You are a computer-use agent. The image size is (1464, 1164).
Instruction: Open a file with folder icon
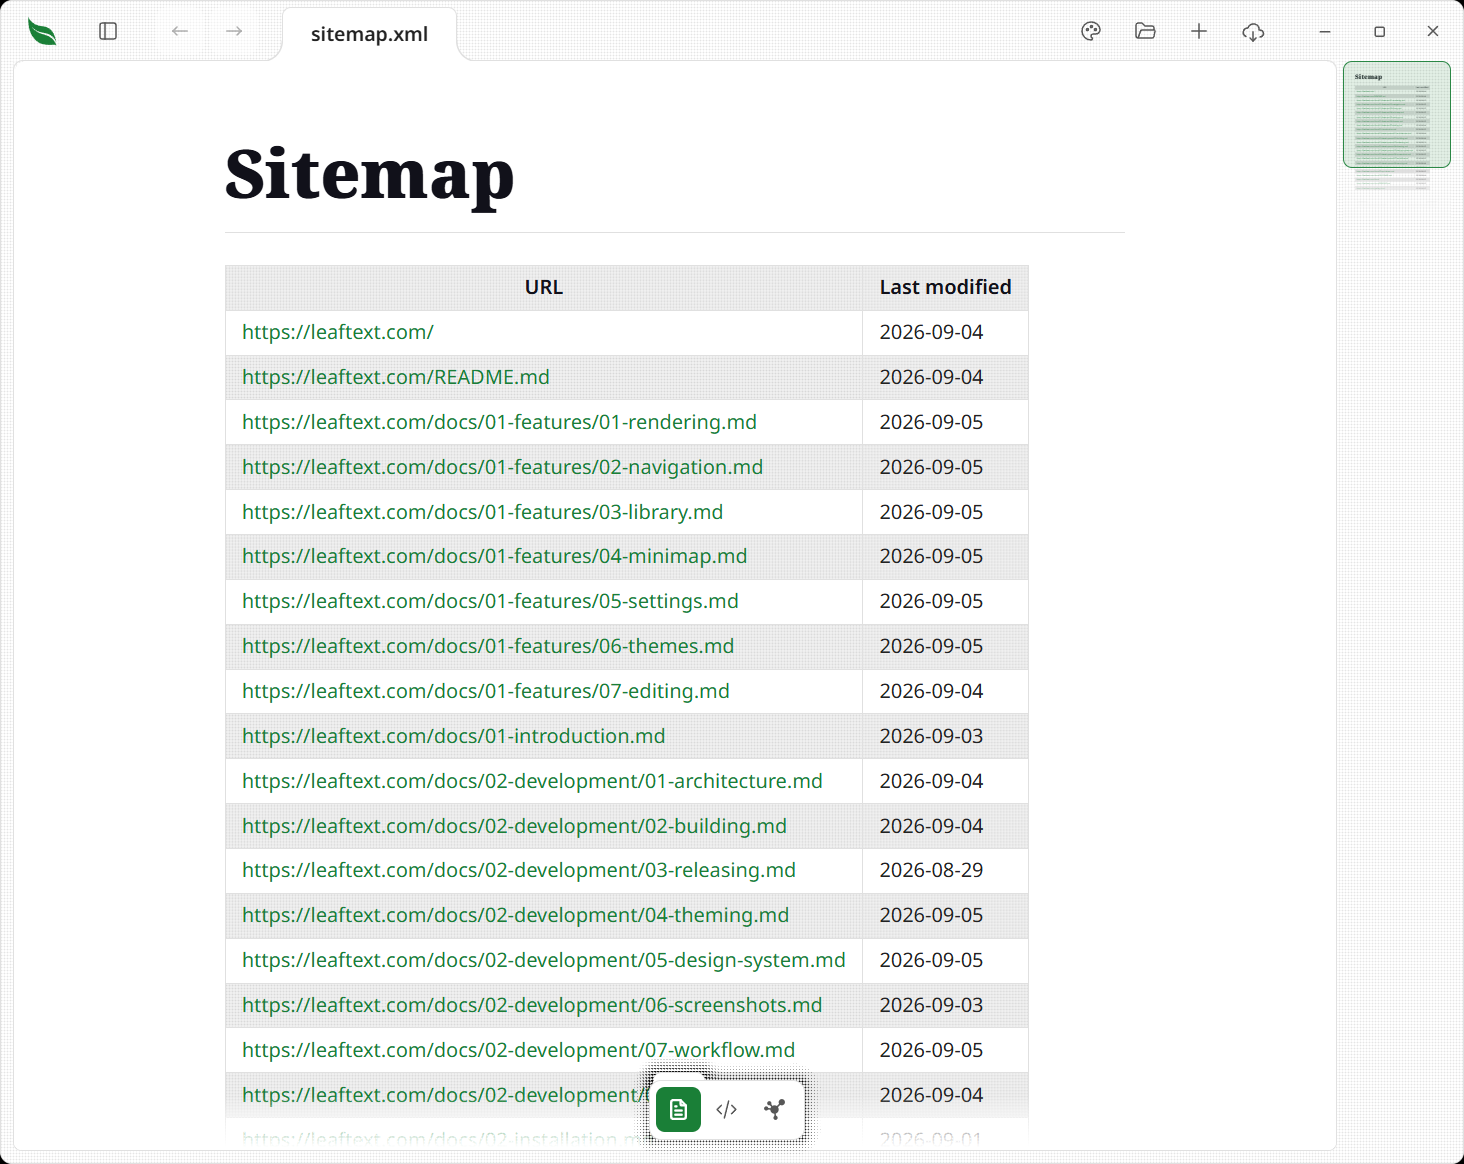[x=1145, y=31]
